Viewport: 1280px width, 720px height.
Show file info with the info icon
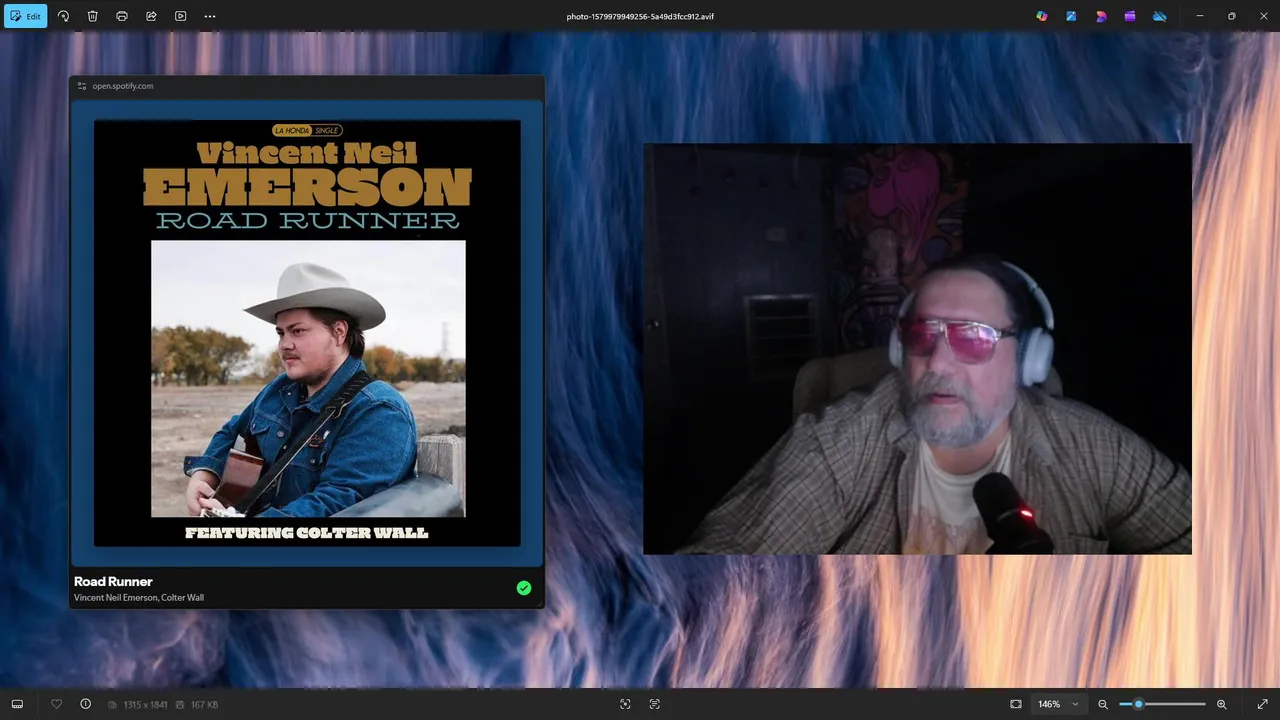pyautogui.click(x=85, y=704)
